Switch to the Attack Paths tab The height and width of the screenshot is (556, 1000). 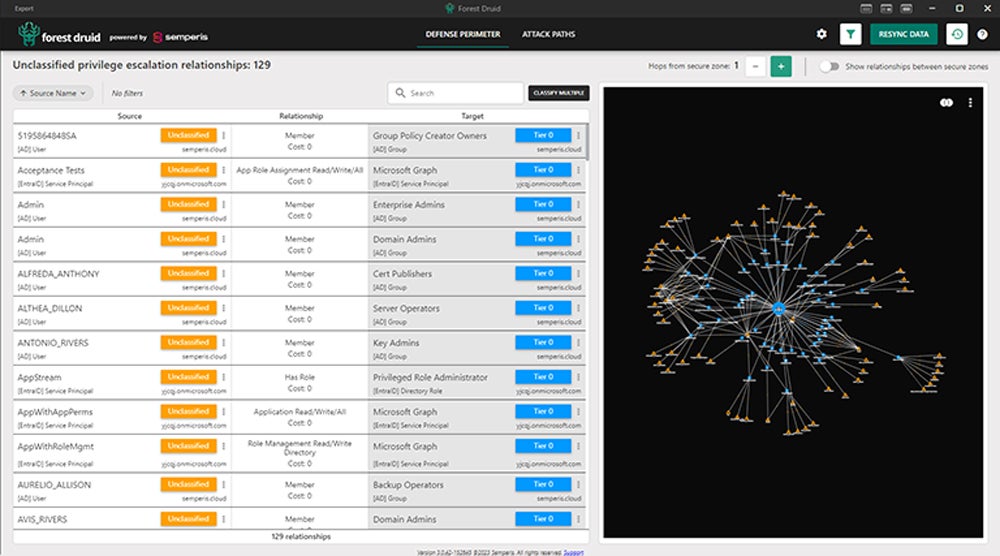548,35
